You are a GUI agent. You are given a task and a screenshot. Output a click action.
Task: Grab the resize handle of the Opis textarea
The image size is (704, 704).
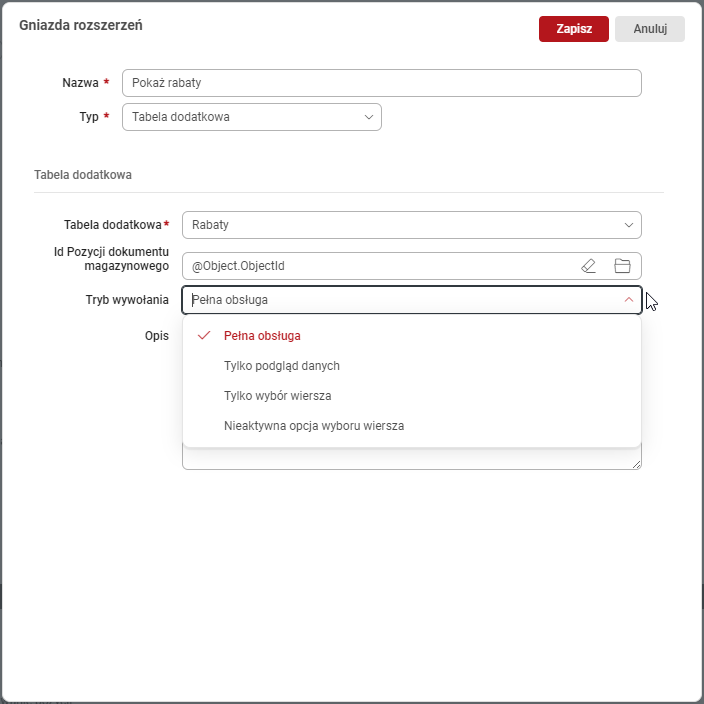(x=636, y=464)
